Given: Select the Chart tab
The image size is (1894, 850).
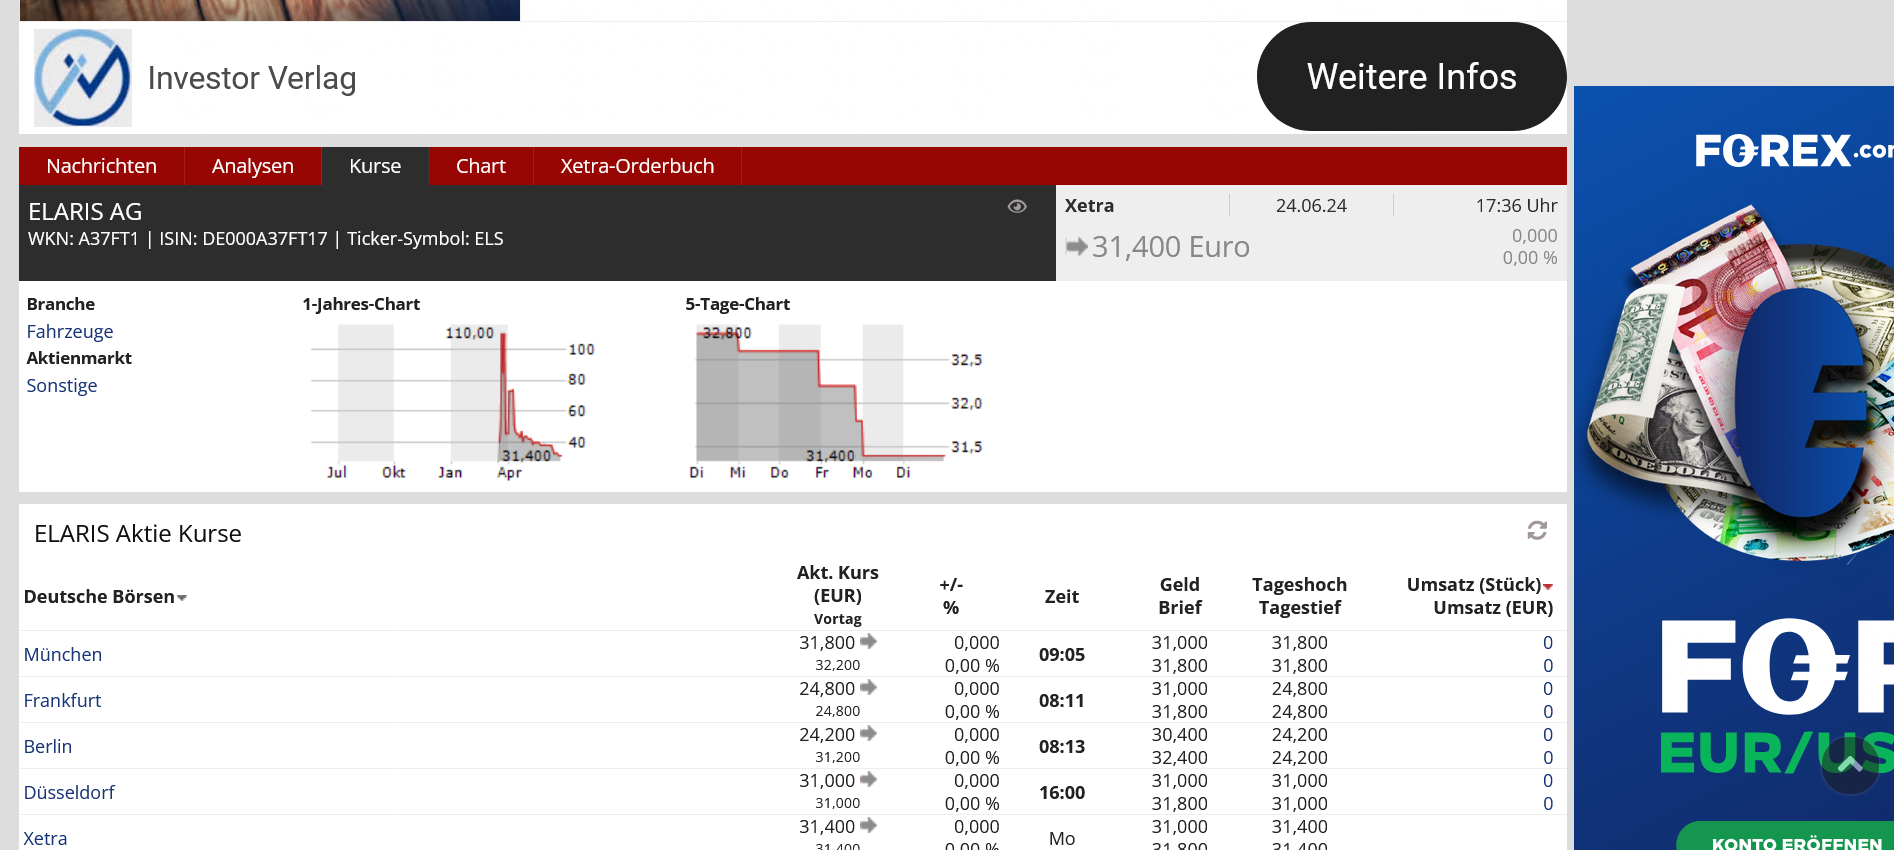Looking at the screenshot, I should [x=480, y=166].
